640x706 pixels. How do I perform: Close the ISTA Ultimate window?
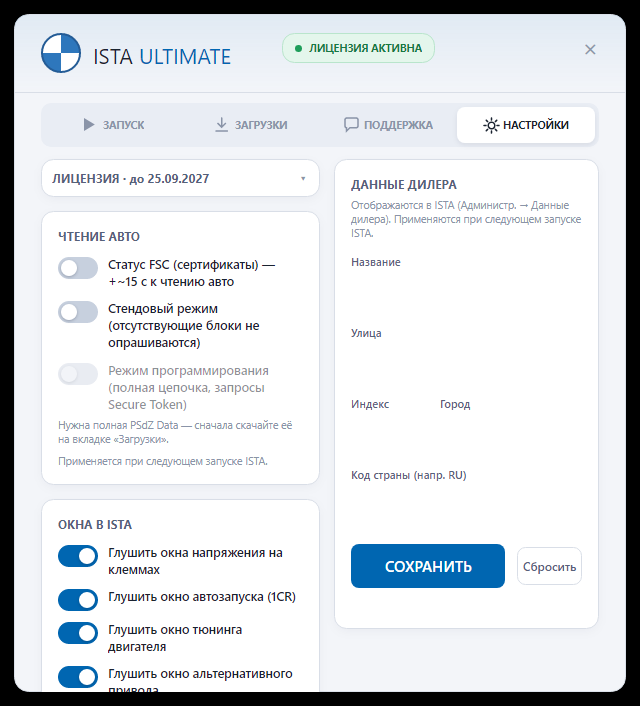[590, 50]
